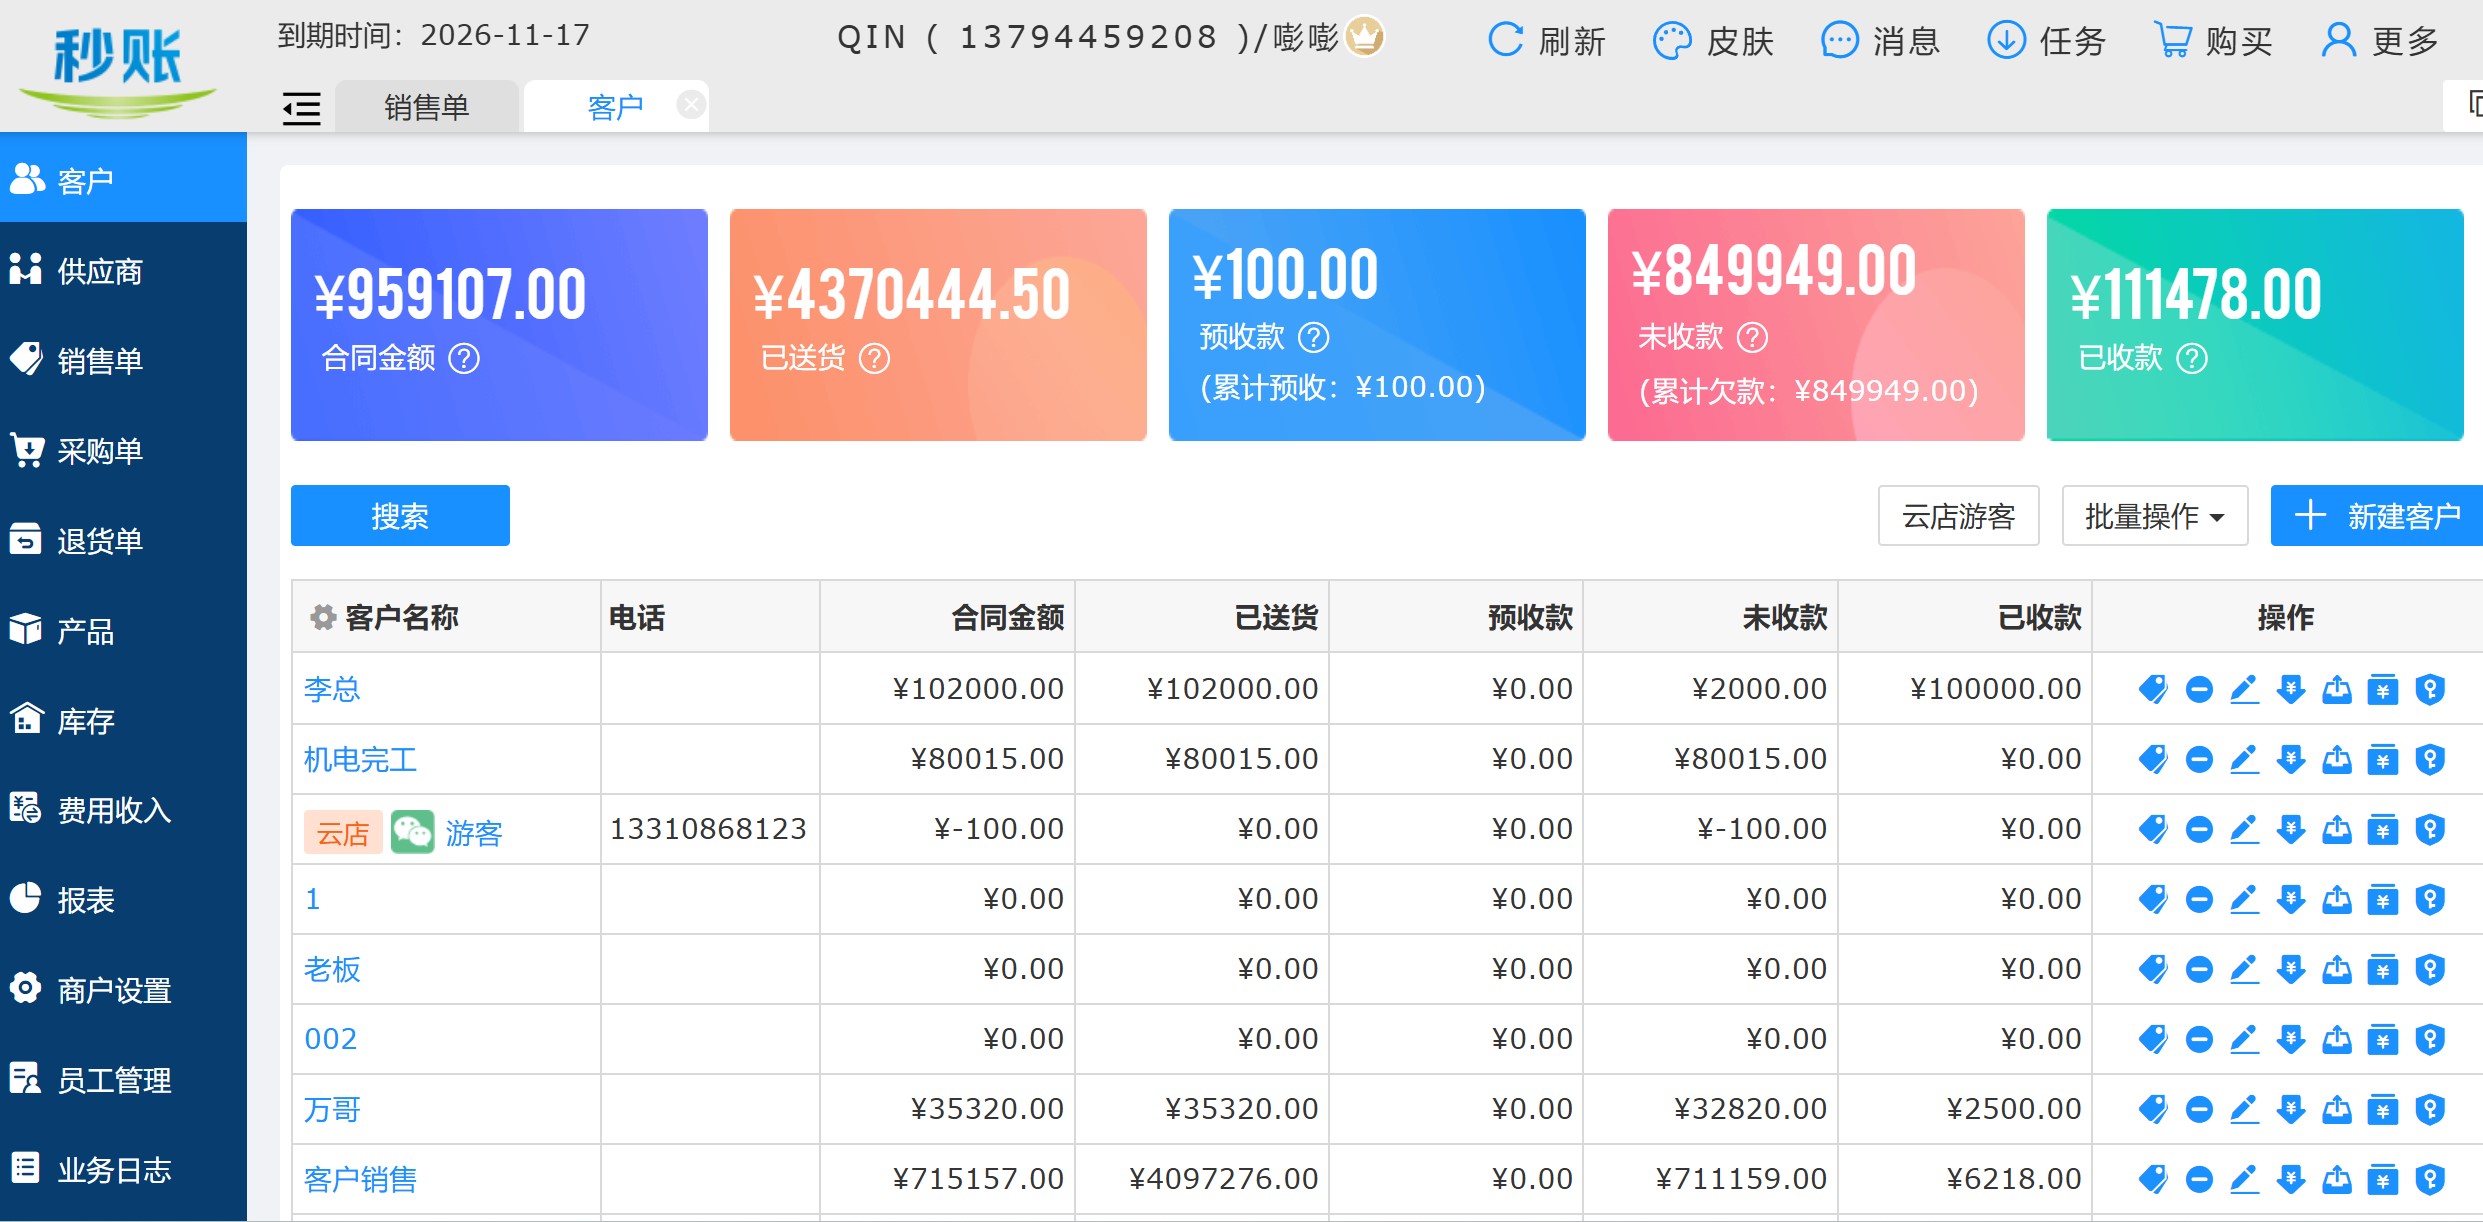Image resolution: width=2483 pixels, height=1222 pixels.
Task: Click the help icon next to 已送货
Action: pos(874,358)
